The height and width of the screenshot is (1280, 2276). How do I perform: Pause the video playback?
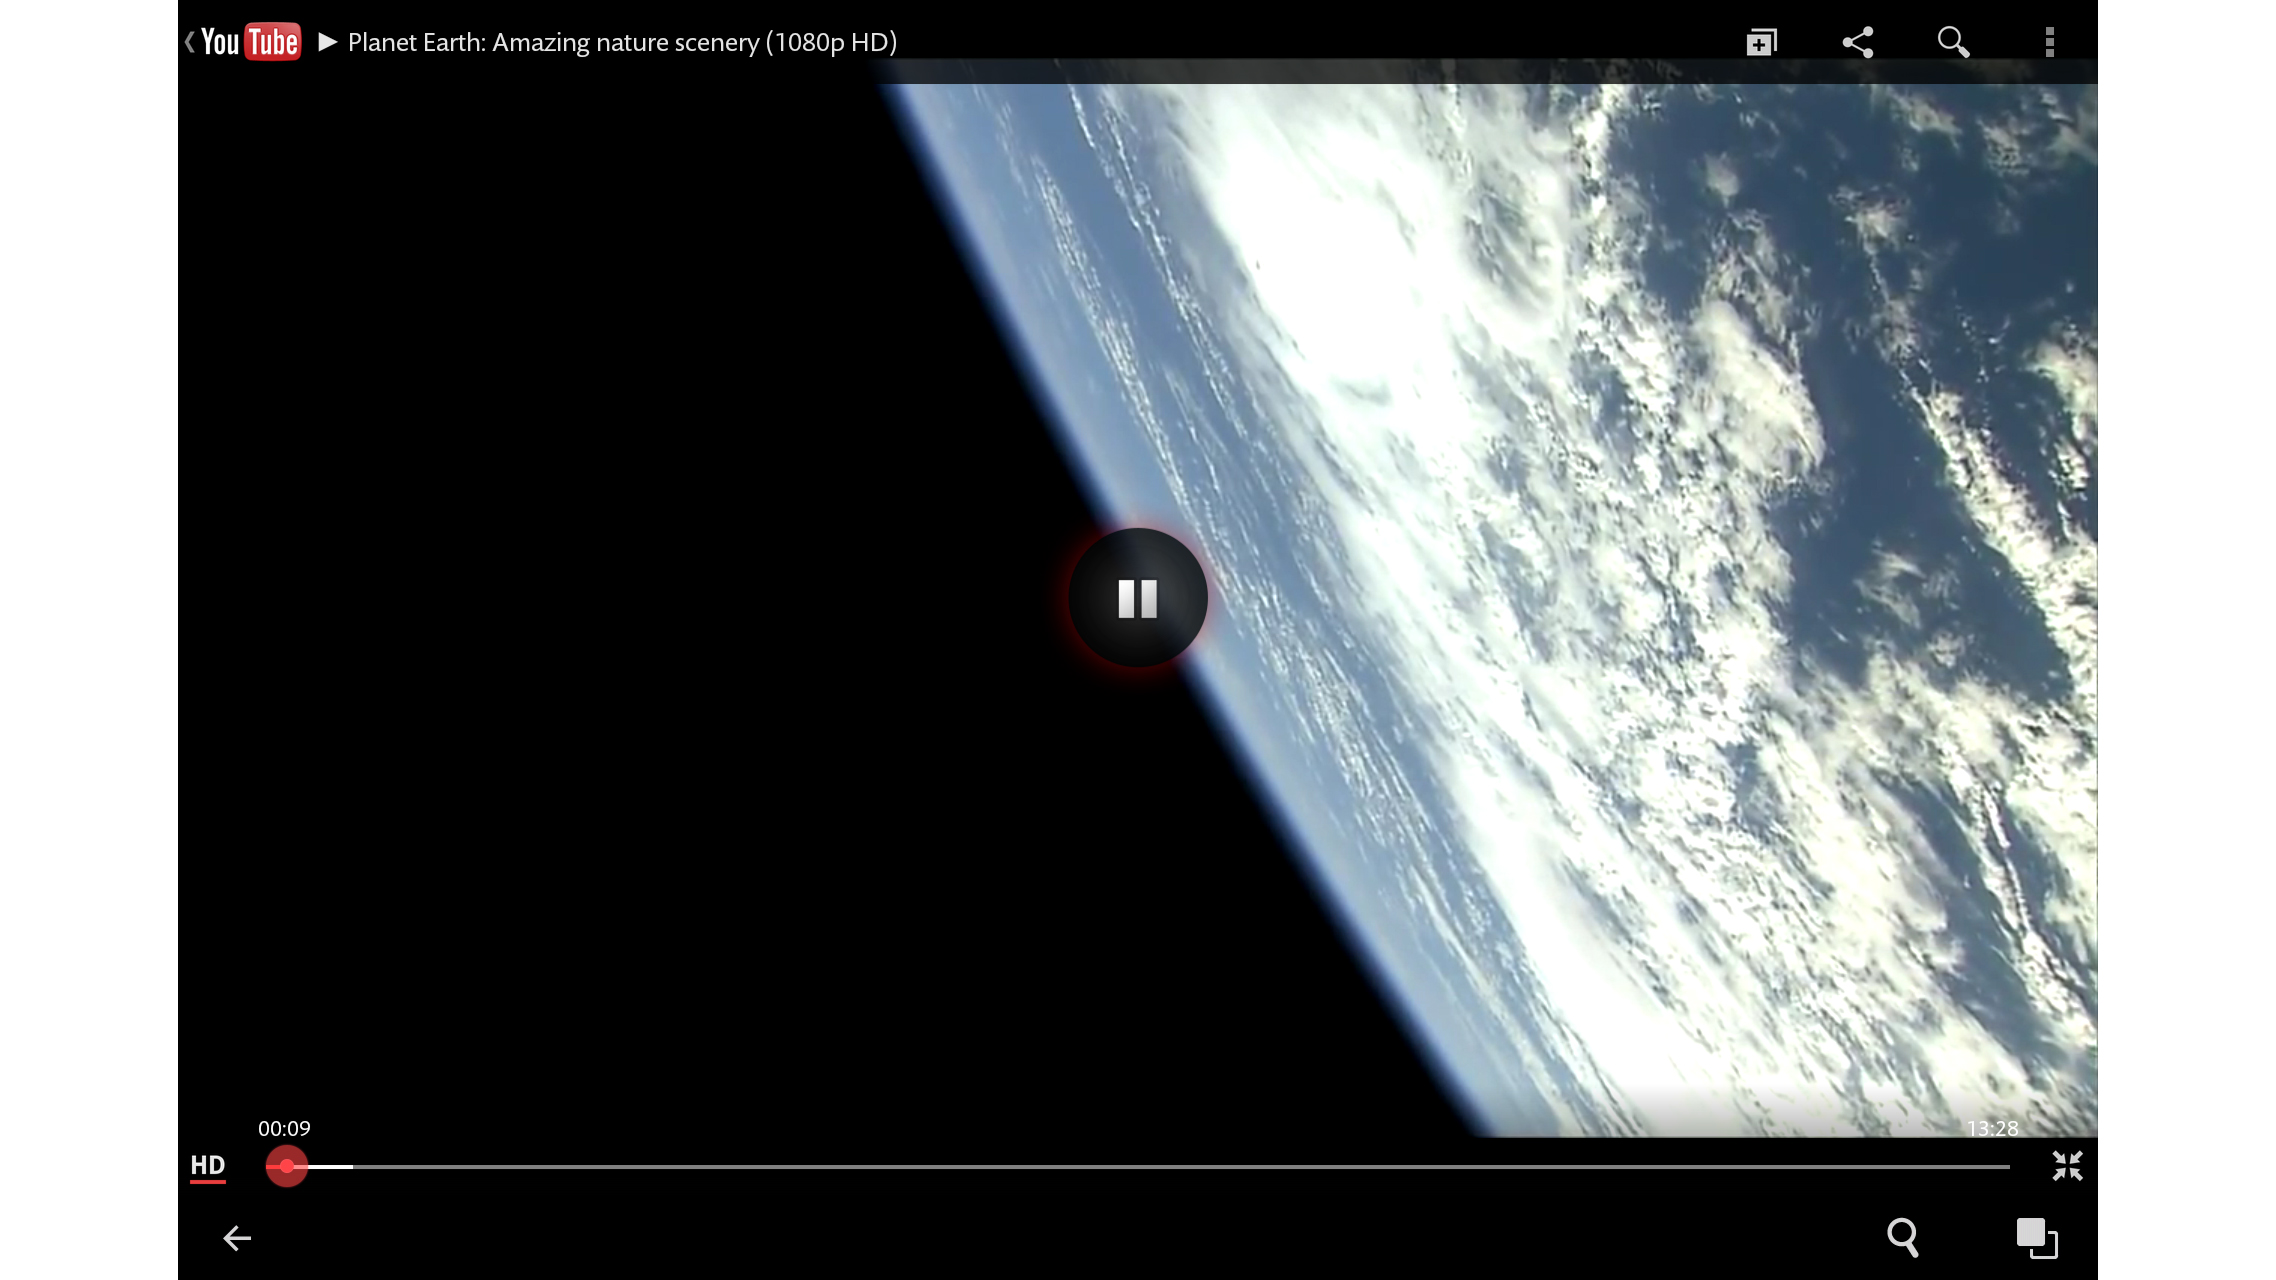click(x=1138, y=598)
